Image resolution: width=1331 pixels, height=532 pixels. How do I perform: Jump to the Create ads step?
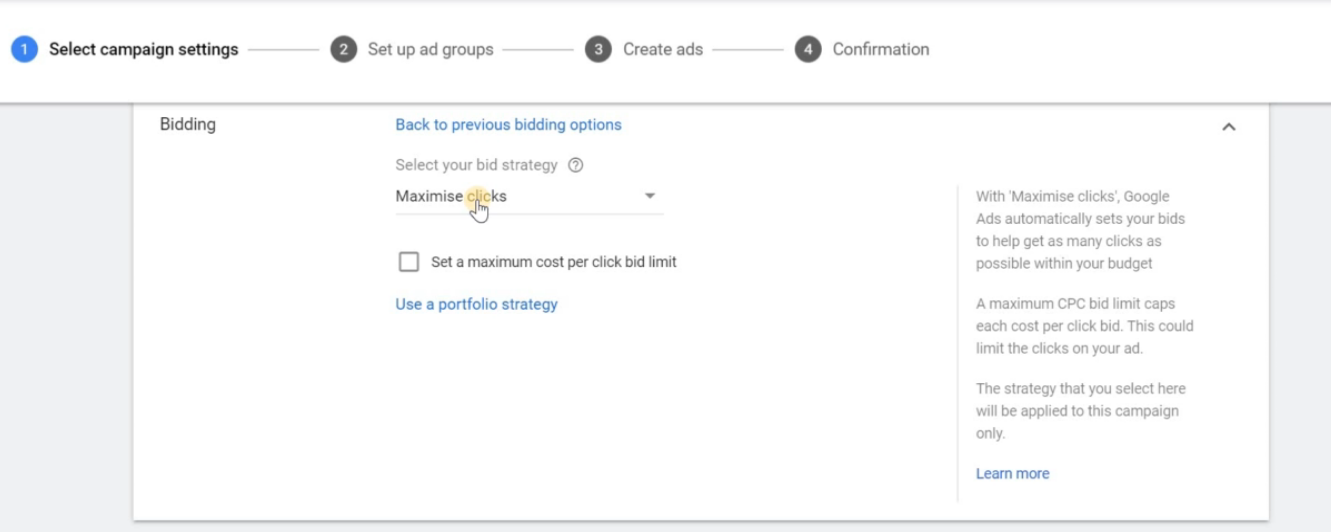(662, 49)
